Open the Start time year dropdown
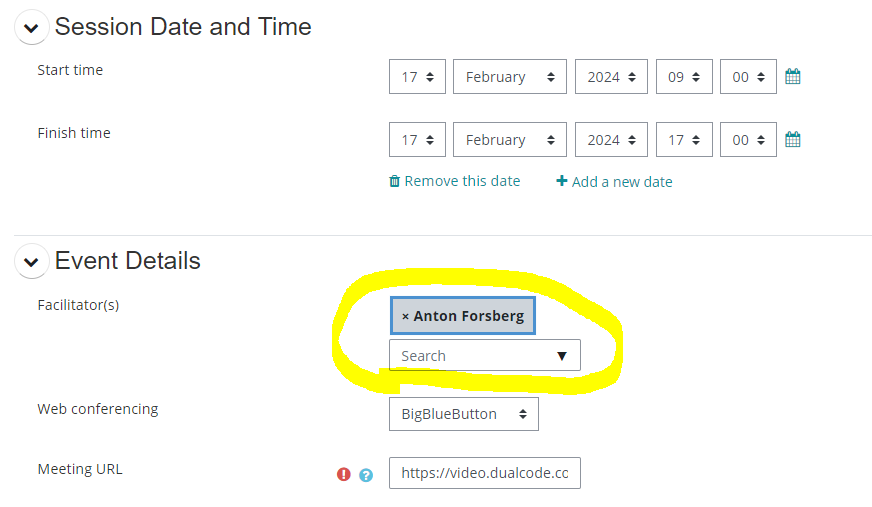Viewport: 872px width, 507px height. [611, 77]
